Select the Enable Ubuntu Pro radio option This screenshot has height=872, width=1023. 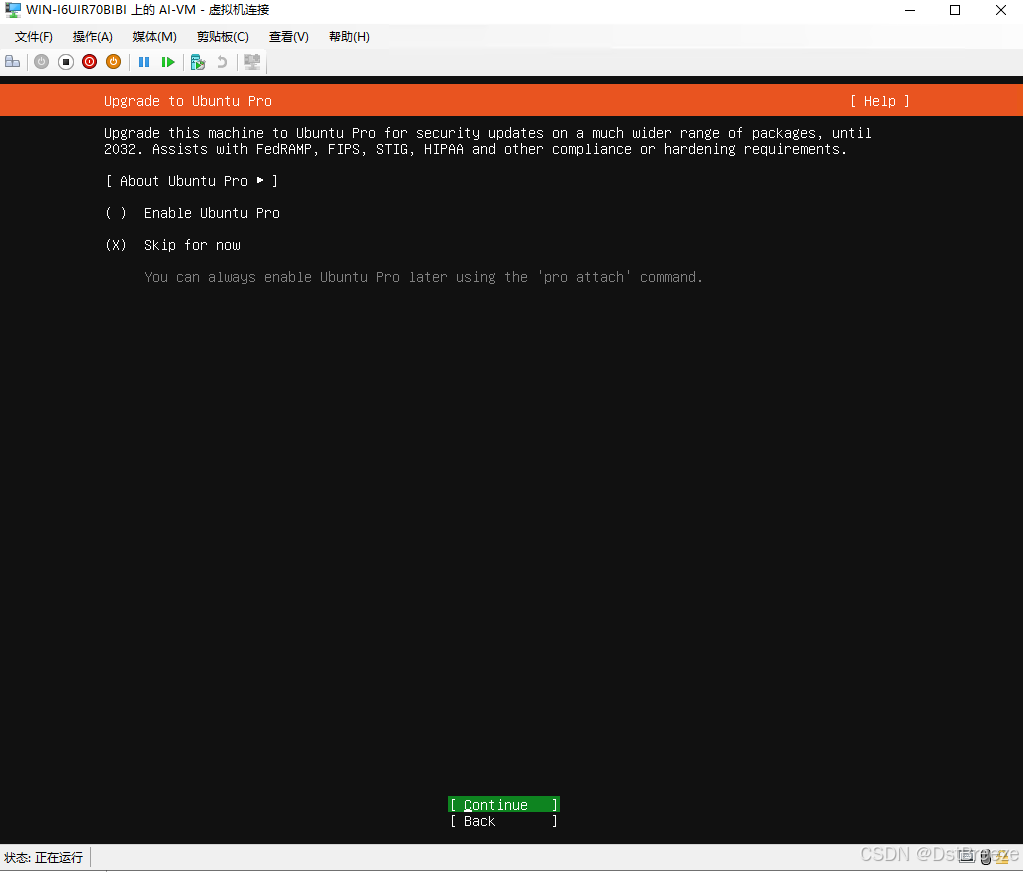click(193, 213)
